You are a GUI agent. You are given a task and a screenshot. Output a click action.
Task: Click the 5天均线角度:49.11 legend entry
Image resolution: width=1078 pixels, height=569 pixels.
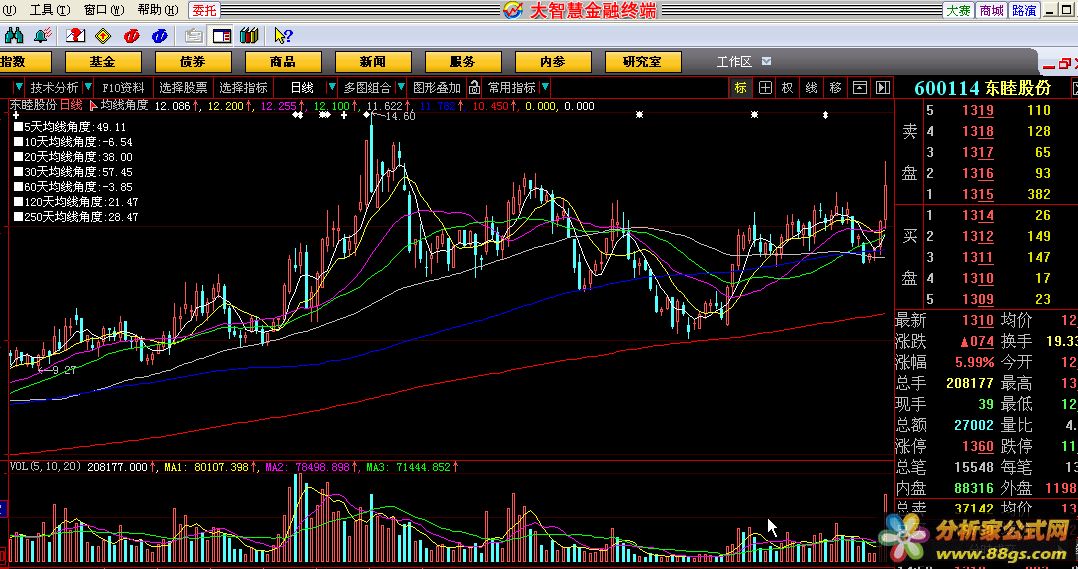70,127
